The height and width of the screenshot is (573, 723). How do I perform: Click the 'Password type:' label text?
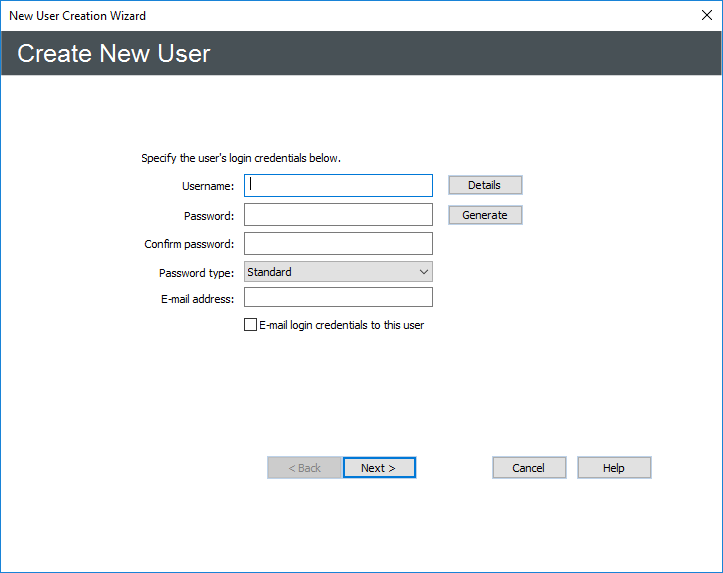click(x=196, y=273)
